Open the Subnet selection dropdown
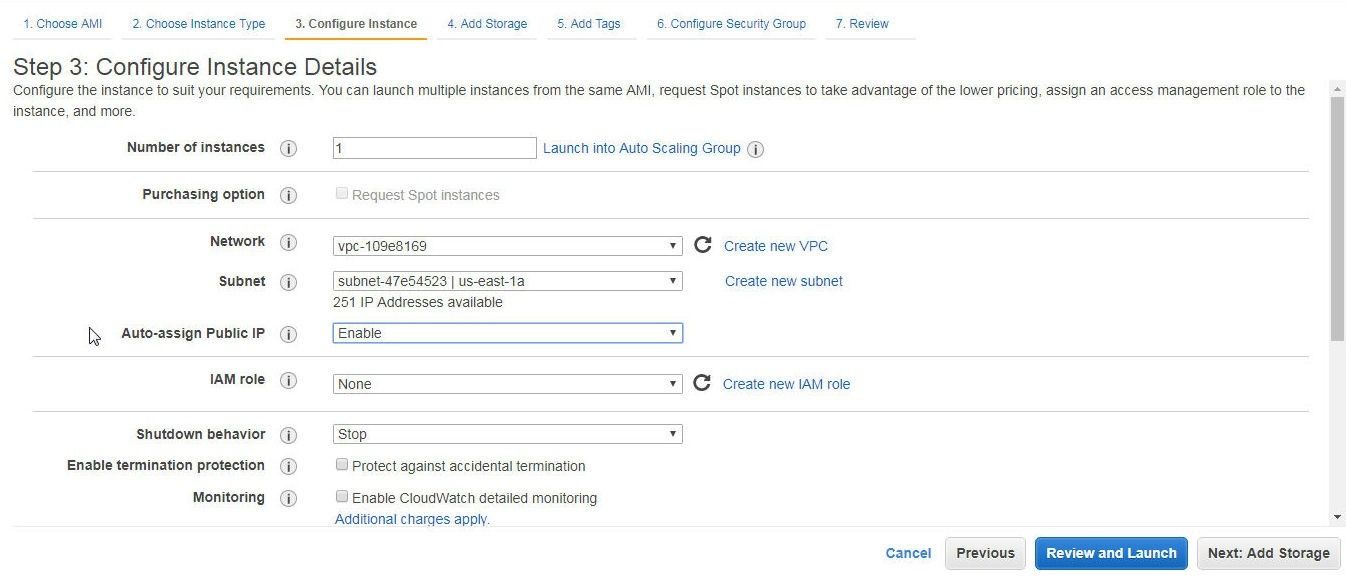 508,281
